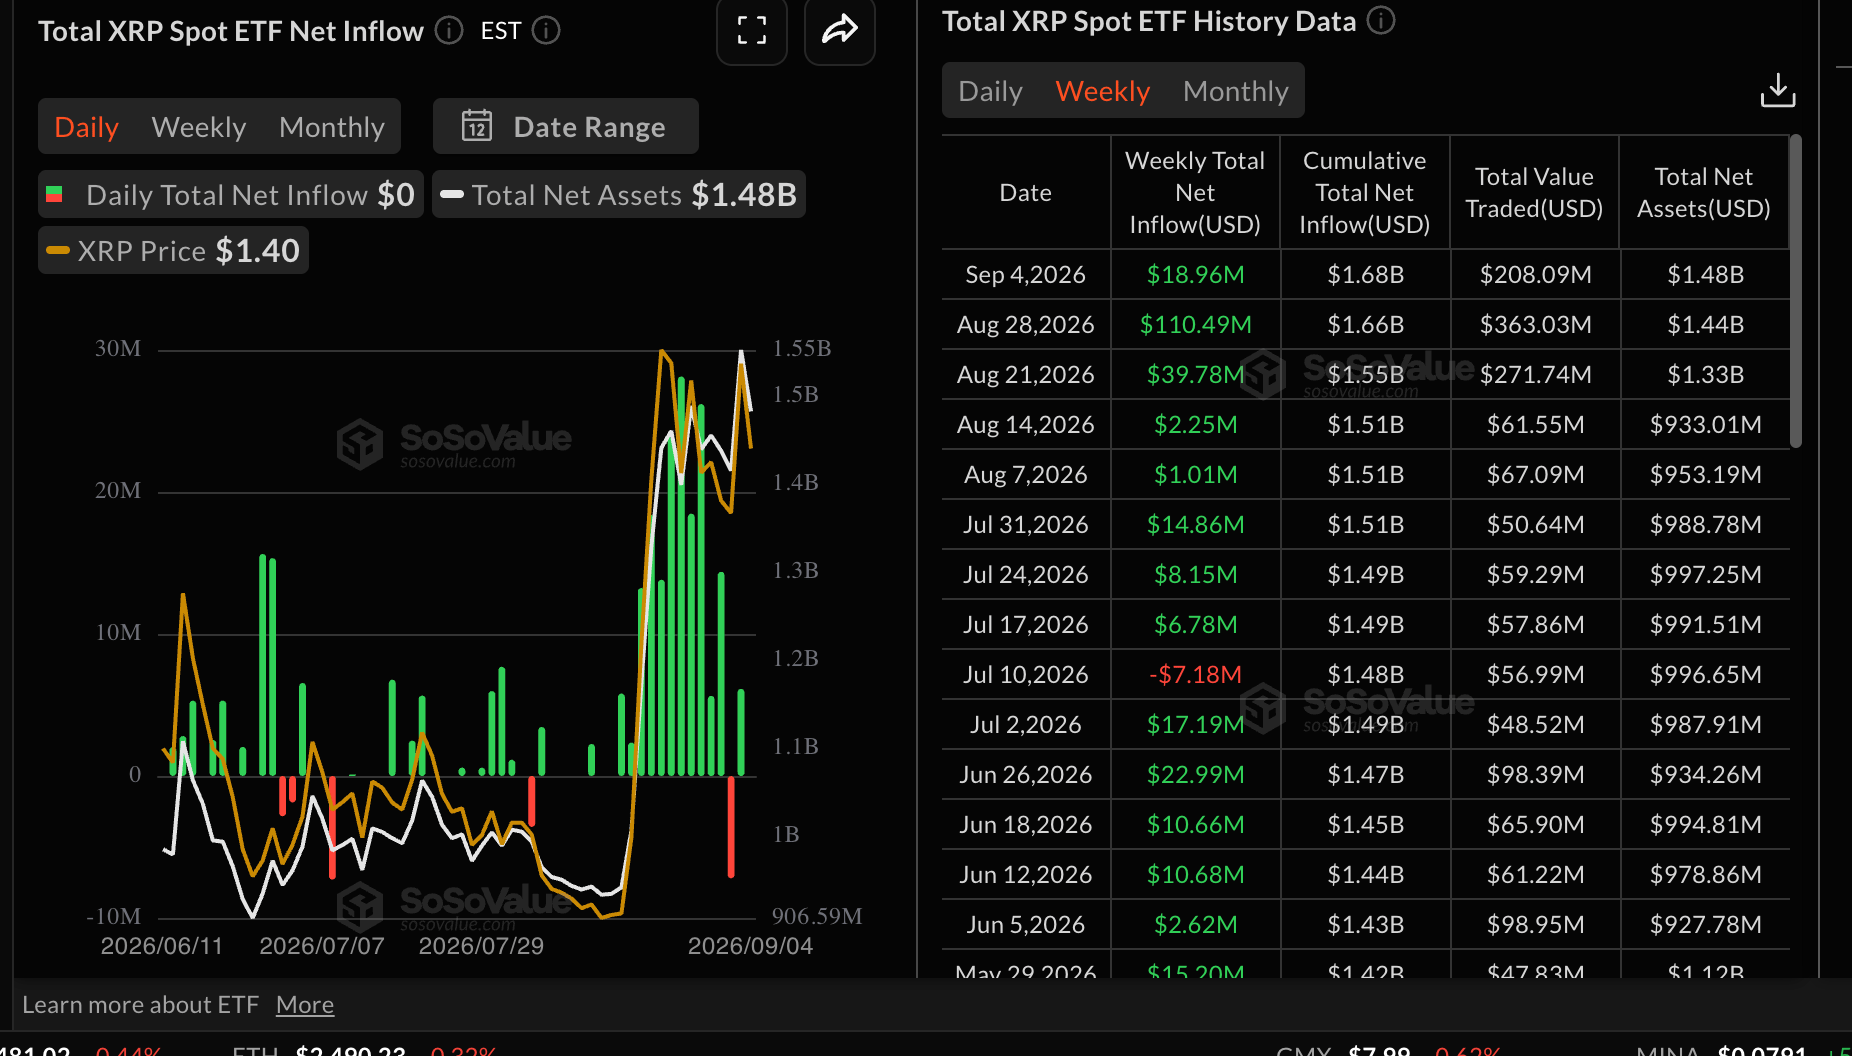Click the $363.03M value traded cell
The image size is (1852, 1056).
click(1536, 324)
